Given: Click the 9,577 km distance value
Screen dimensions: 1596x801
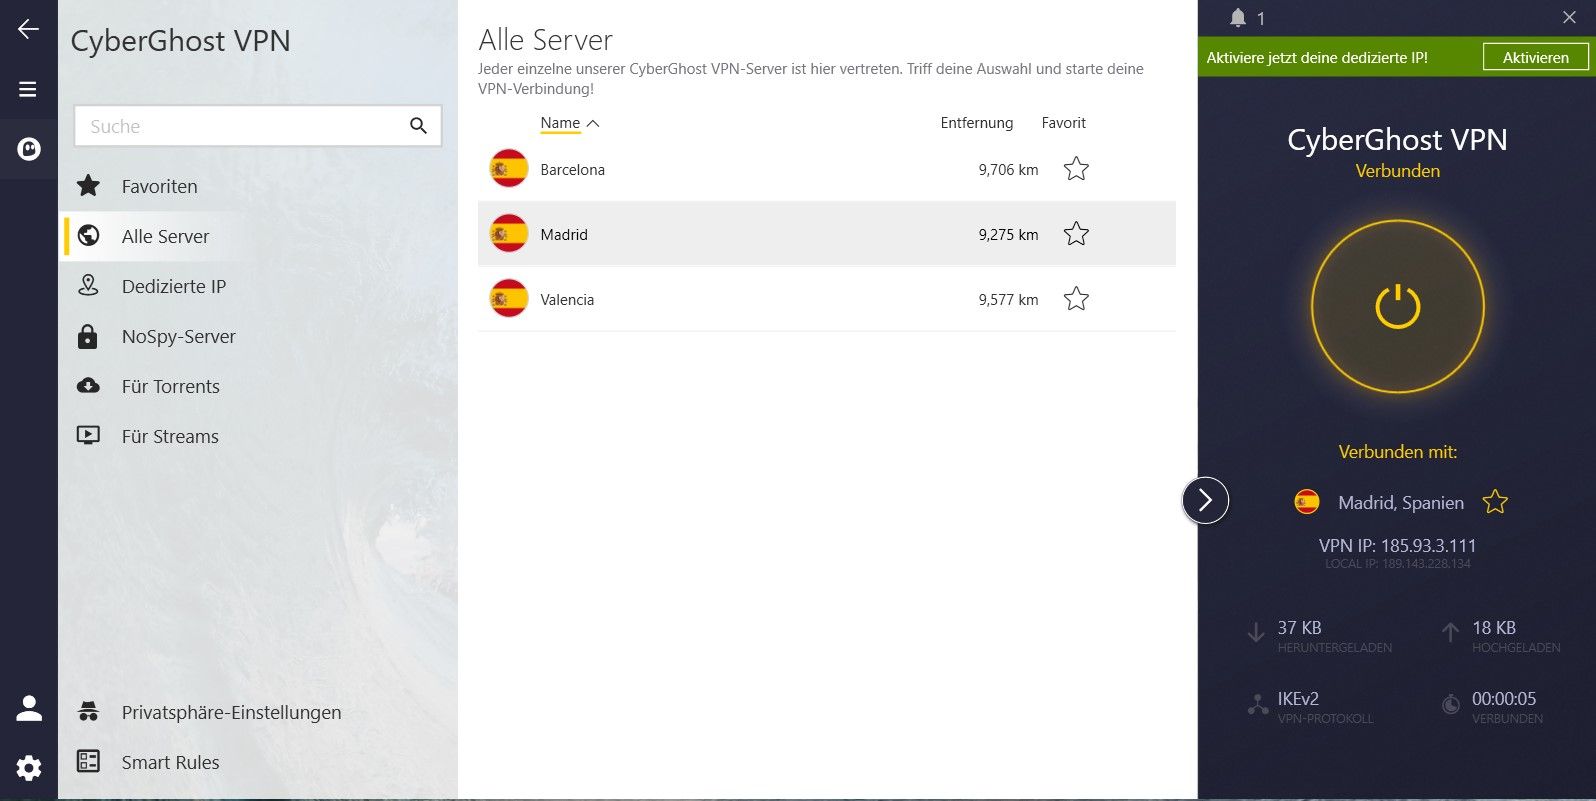Looking at the screenshot, I should coord(1008,300).
